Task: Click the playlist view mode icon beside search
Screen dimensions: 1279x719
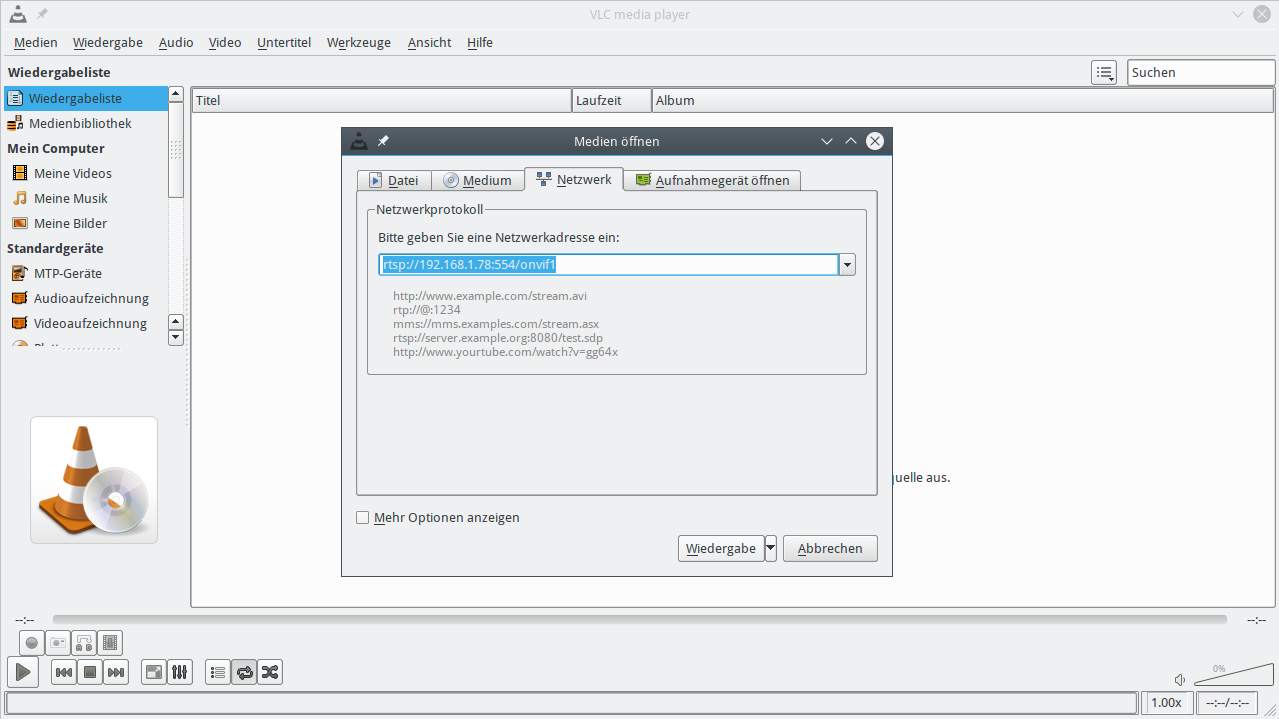Action: (x=1104, y=72)
